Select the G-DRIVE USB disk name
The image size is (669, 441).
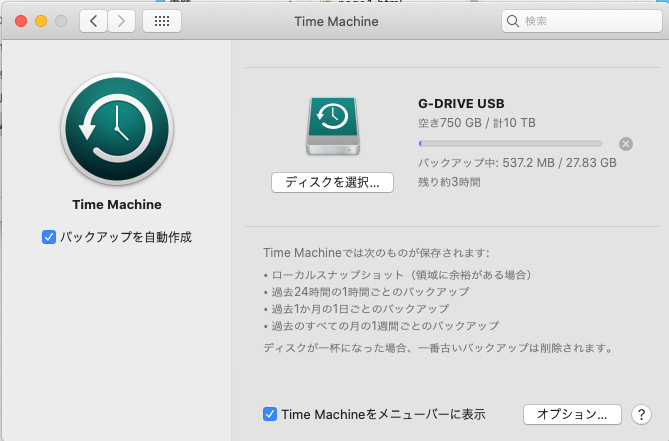pyautogui.click(x=461, y=103)
